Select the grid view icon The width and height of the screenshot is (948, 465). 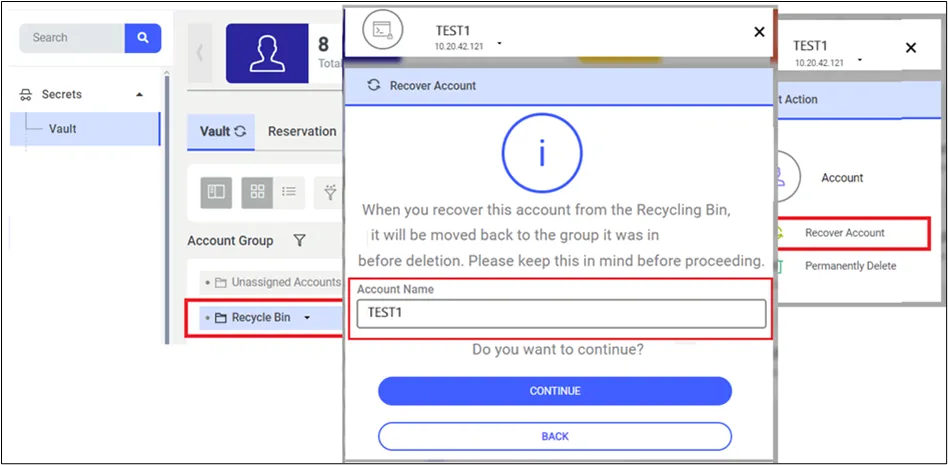257,192
